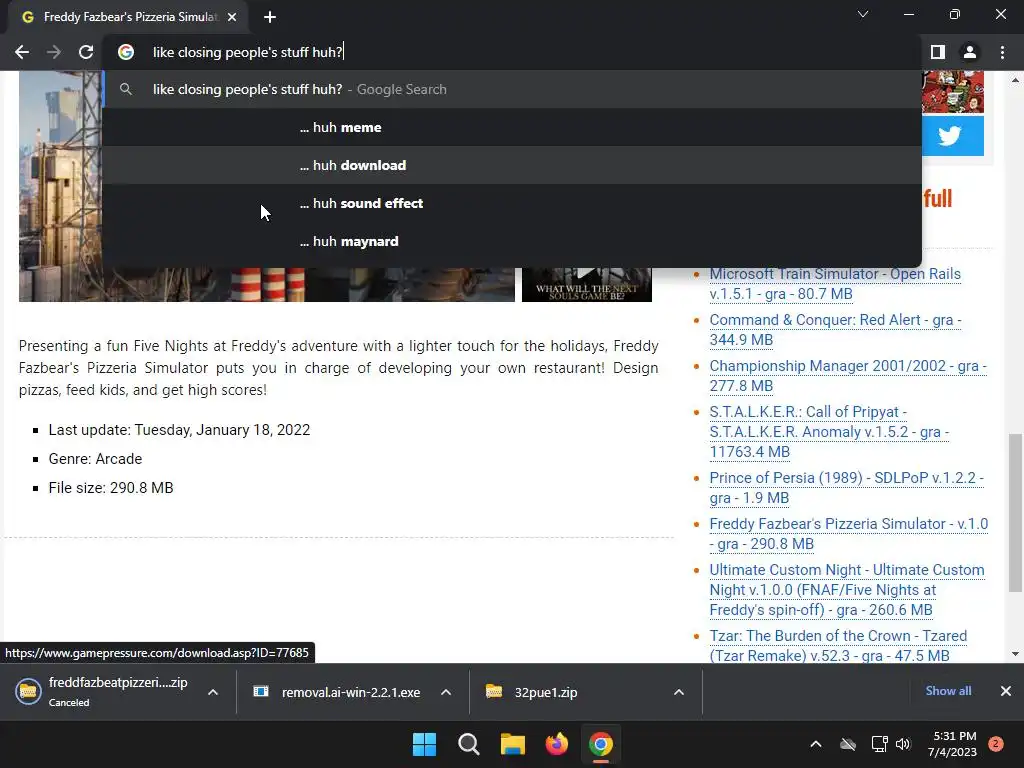Click the Google icon in address bar

126,52
